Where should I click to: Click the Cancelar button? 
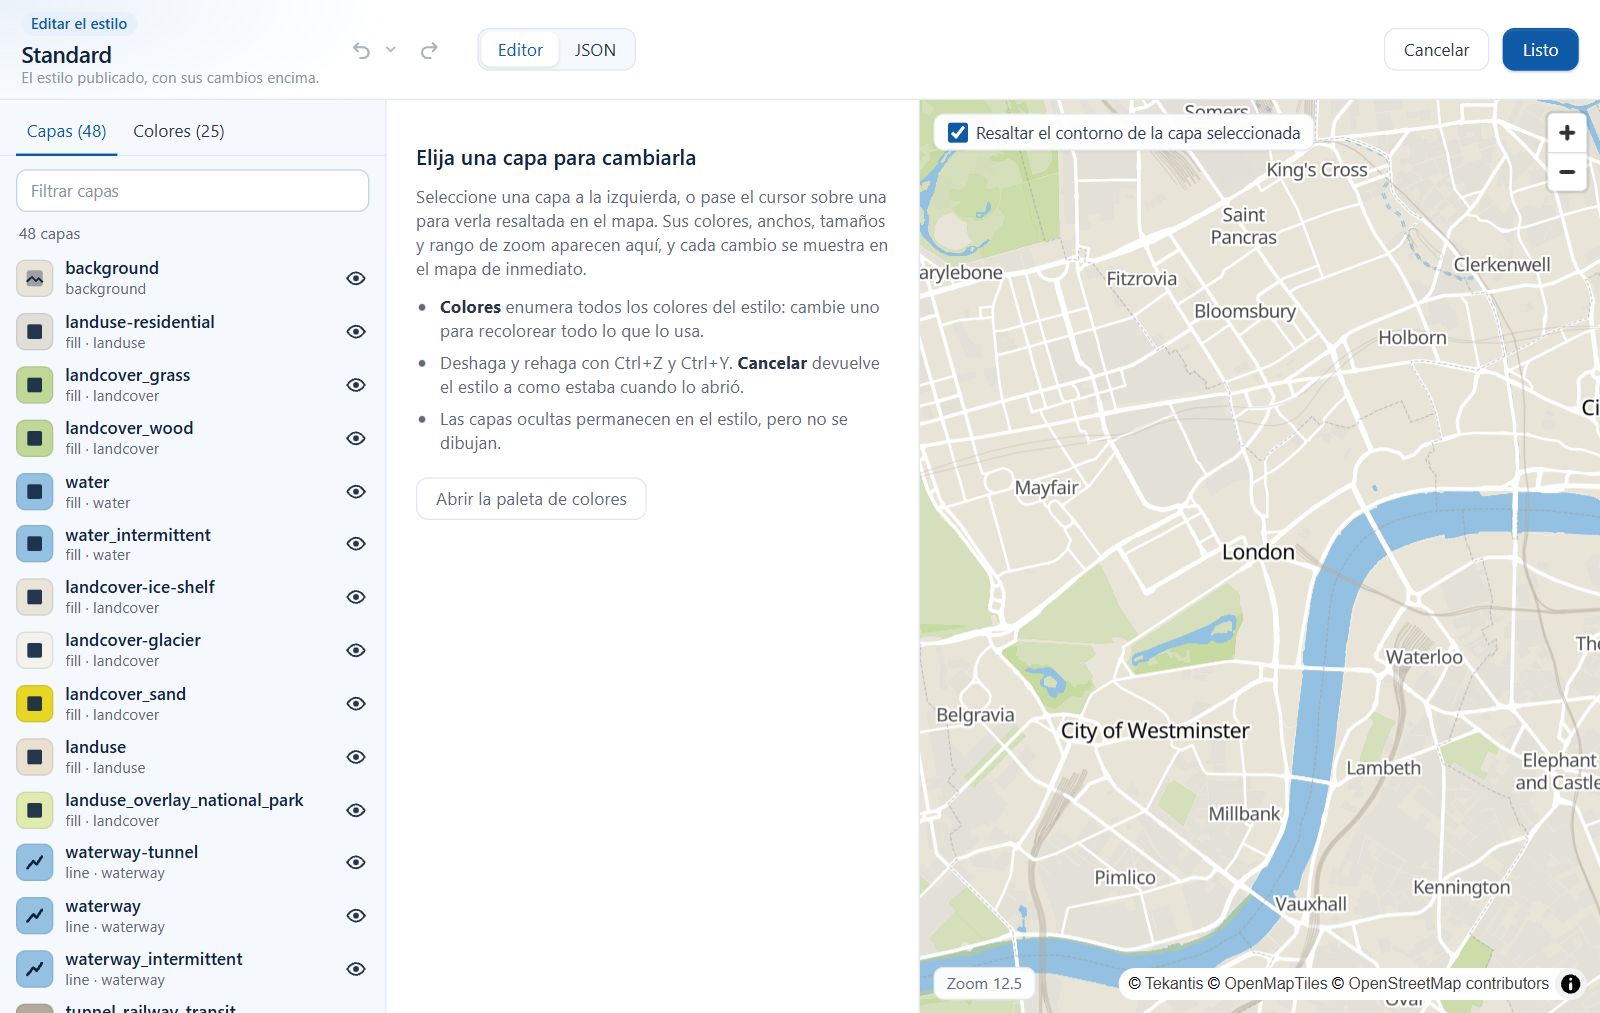tap(1436, 50)
